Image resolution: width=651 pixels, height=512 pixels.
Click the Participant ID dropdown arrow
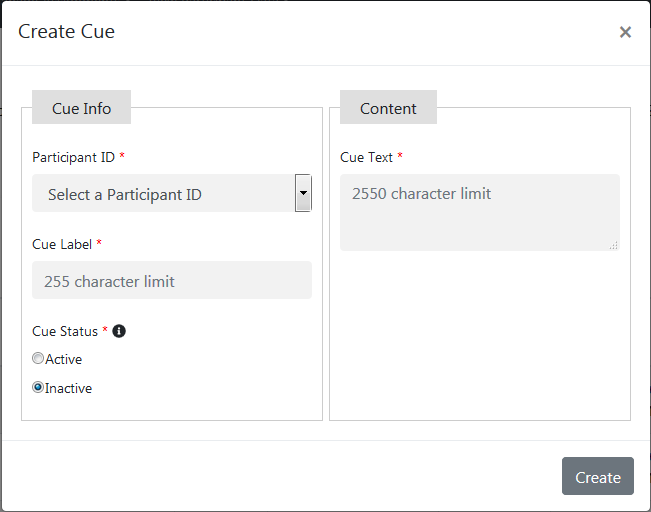tap(303, 193)
